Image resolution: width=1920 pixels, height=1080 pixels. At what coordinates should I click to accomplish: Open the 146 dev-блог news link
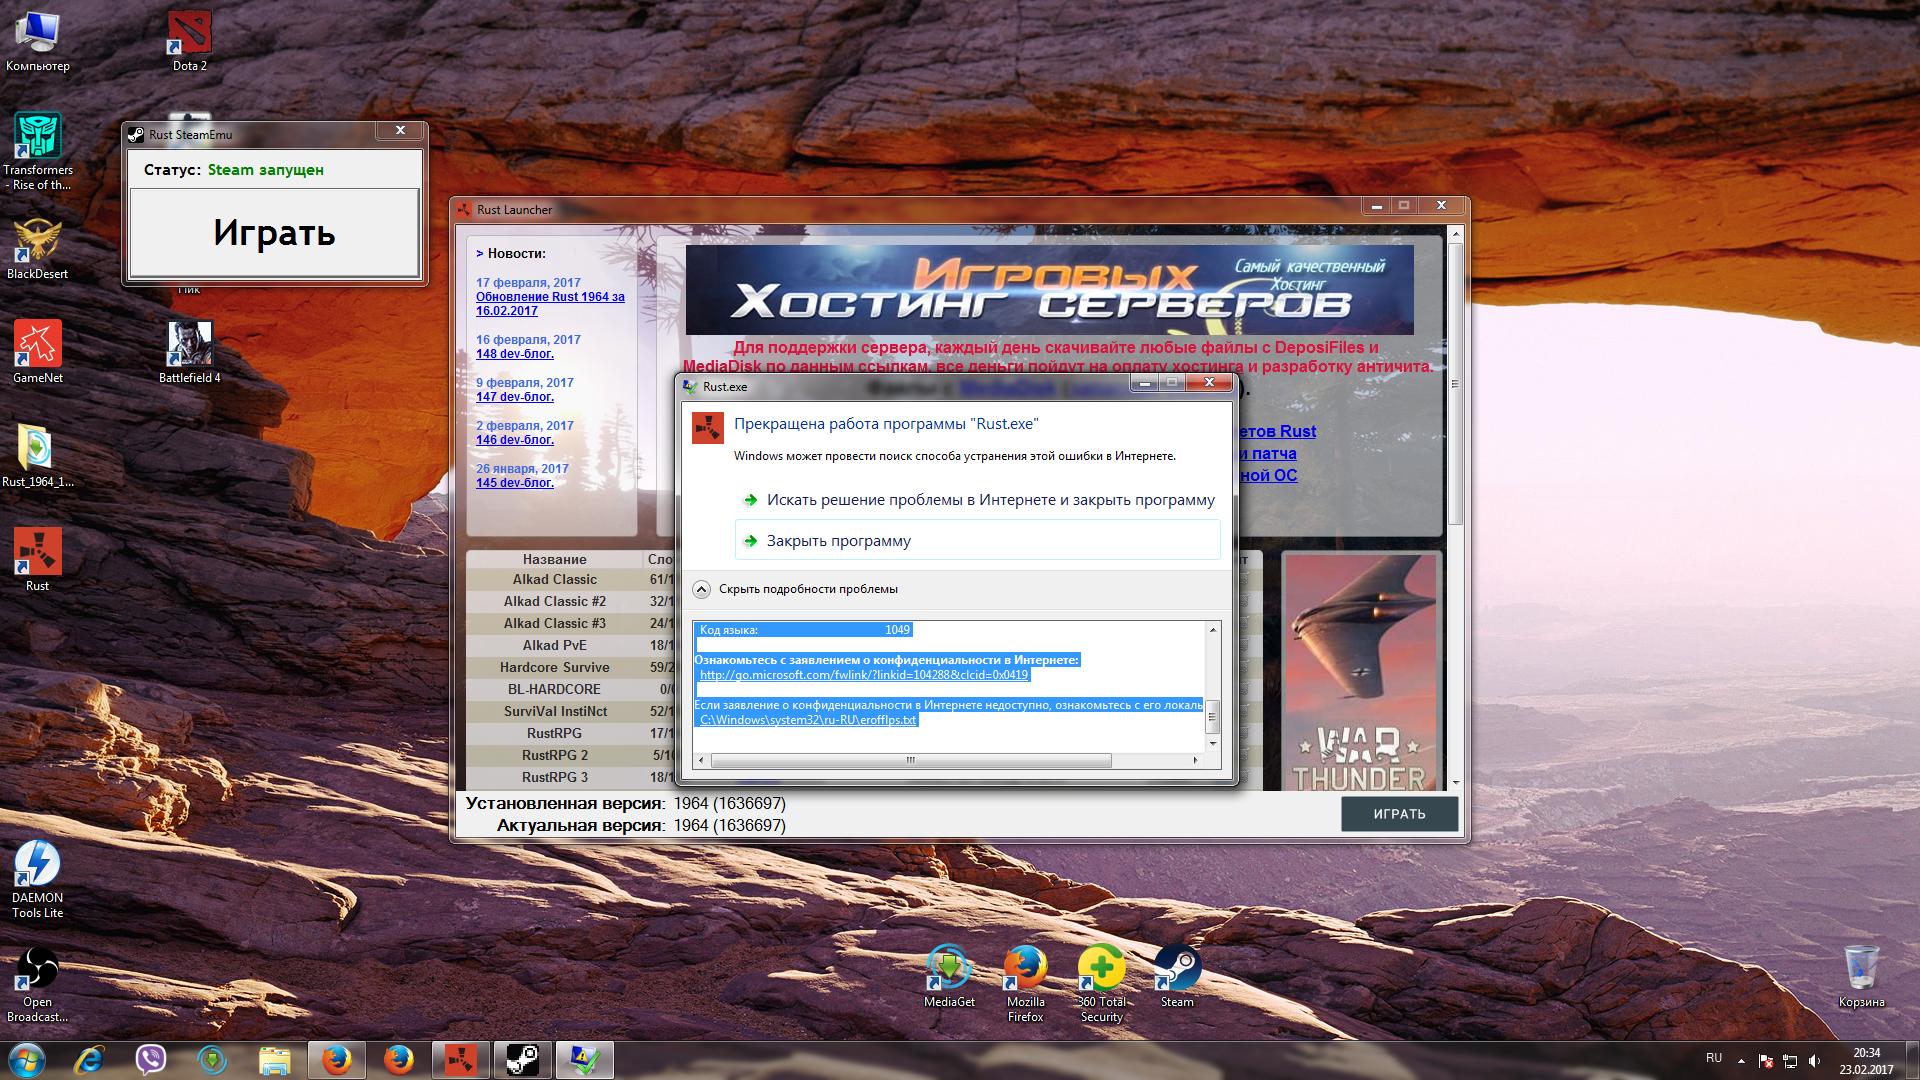pos(514,440)
